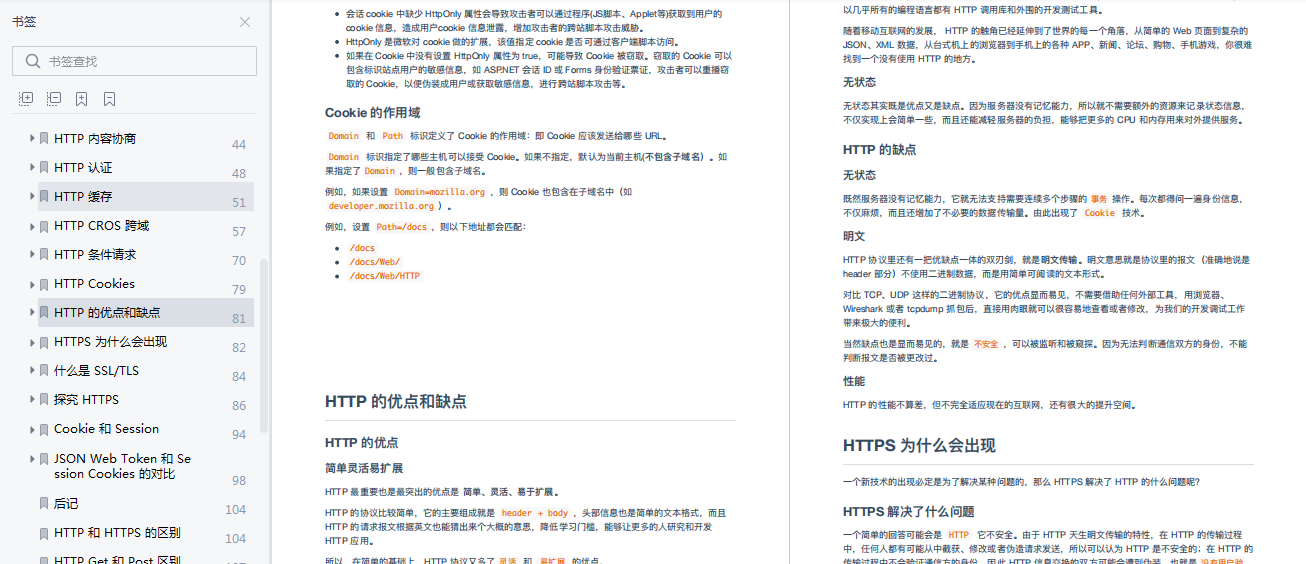Click bookmark icon beside HTTP Cookies
1306x564 pixels.
[44, 283]
